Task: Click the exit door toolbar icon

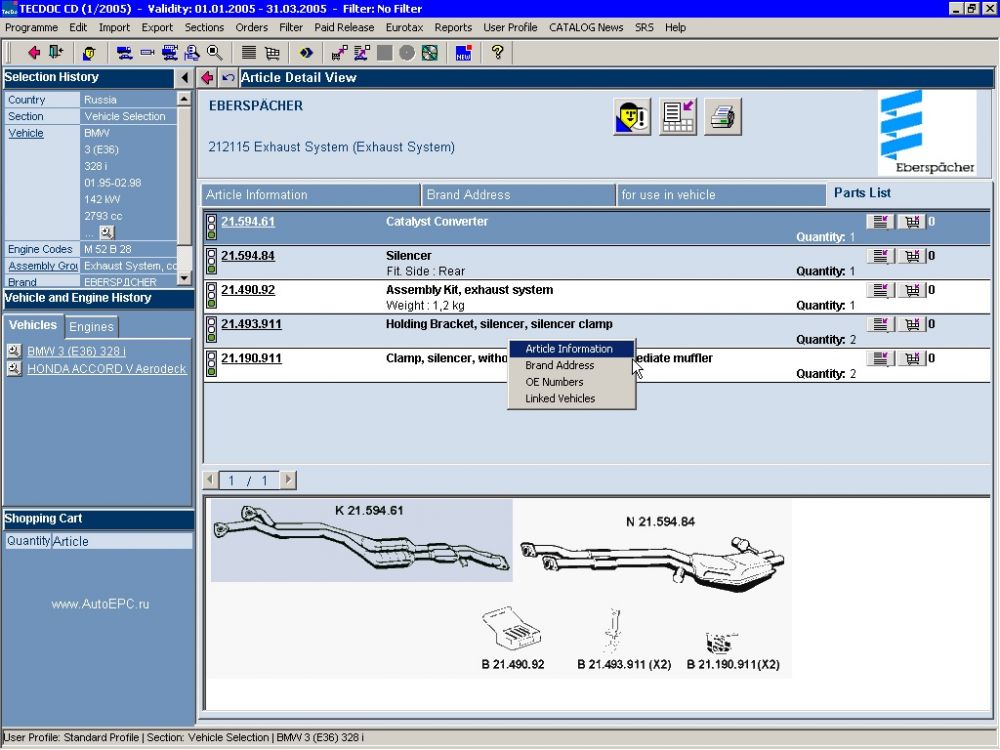Action: click(56, 53)
